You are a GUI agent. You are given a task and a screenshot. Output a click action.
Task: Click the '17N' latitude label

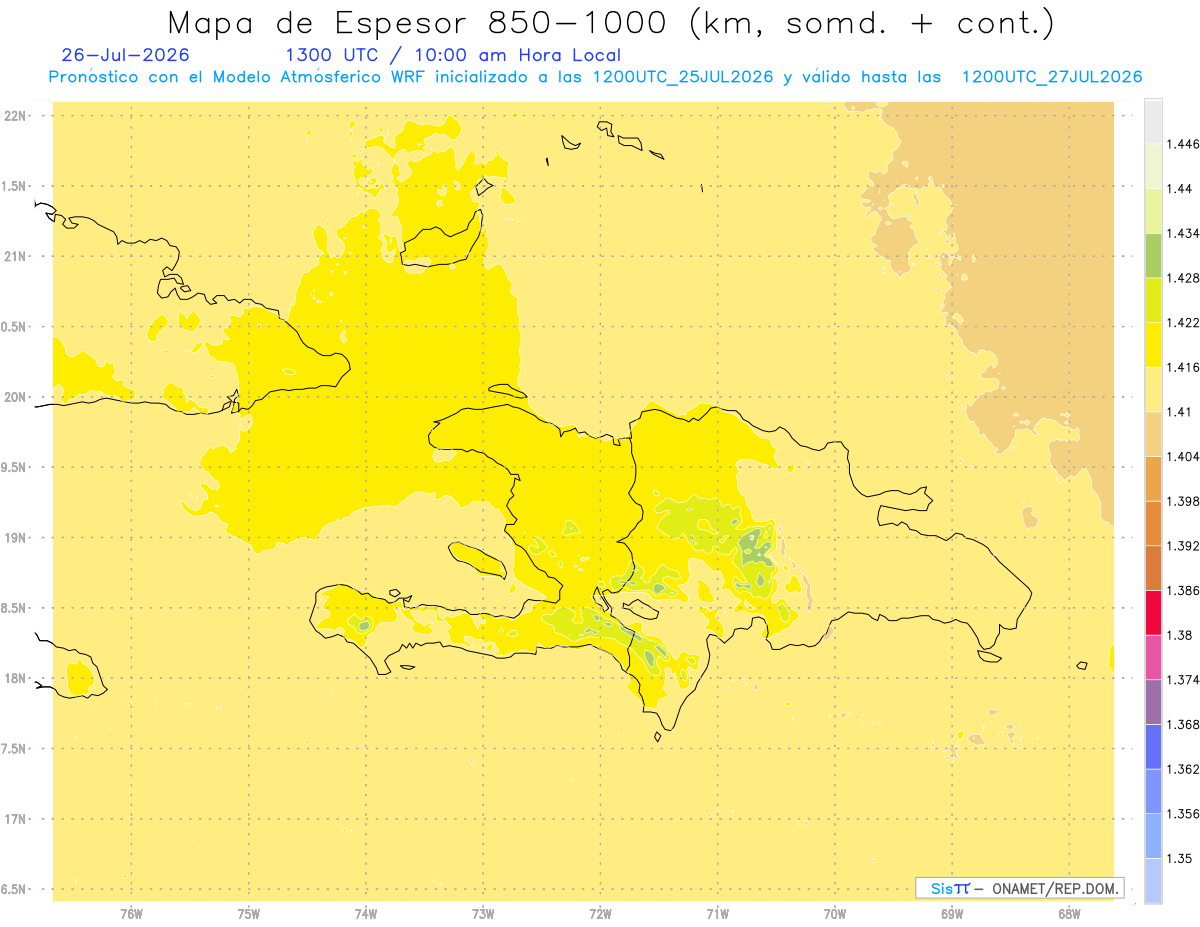click(x=14, y=820)
